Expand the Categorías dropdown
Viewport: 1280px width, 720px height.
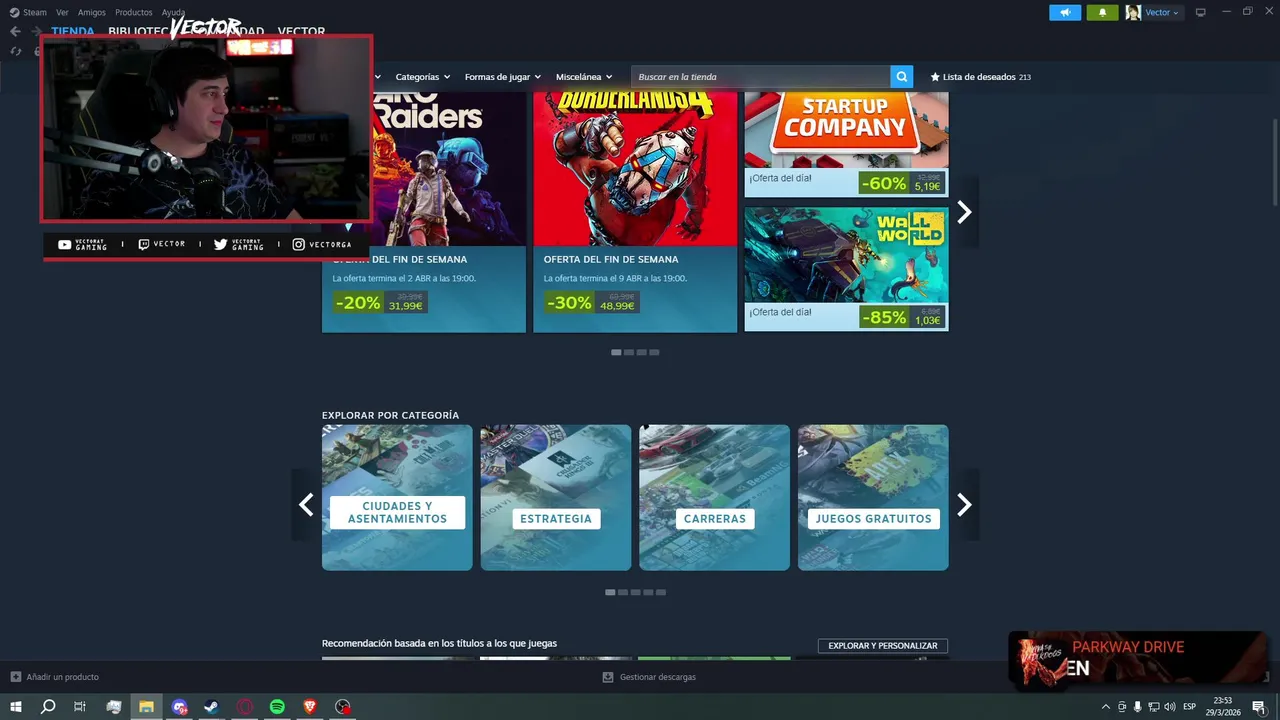tap(422, 77)
